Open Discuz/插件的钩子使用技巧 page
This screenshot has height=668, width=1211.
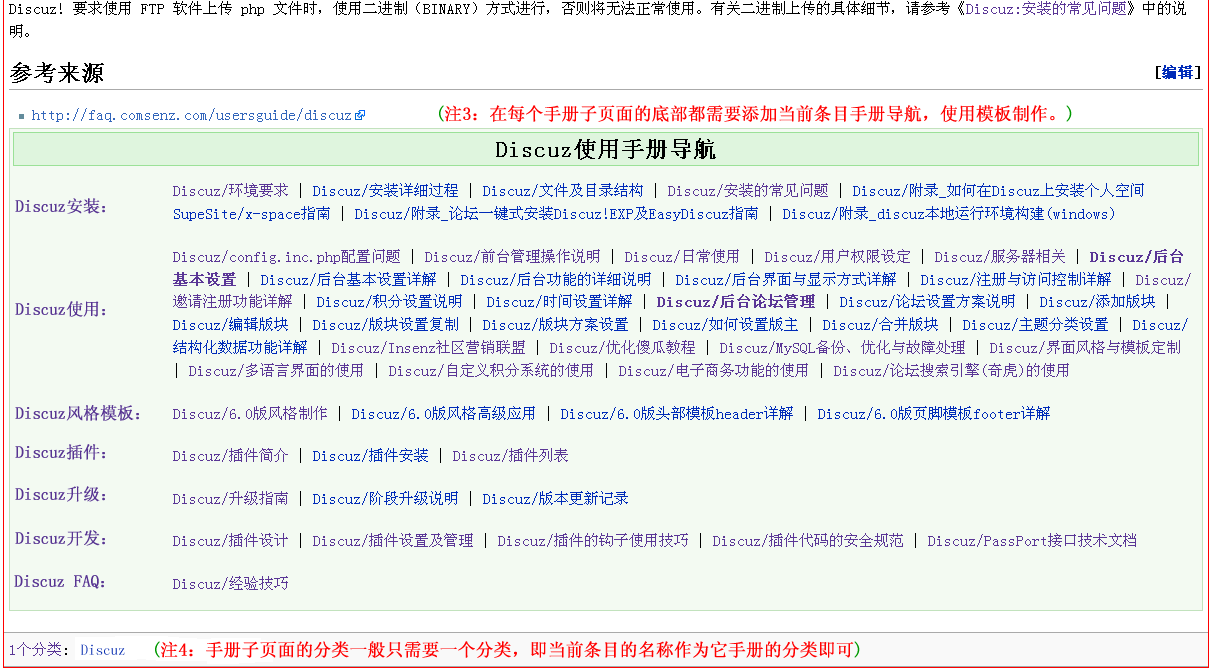593,540
